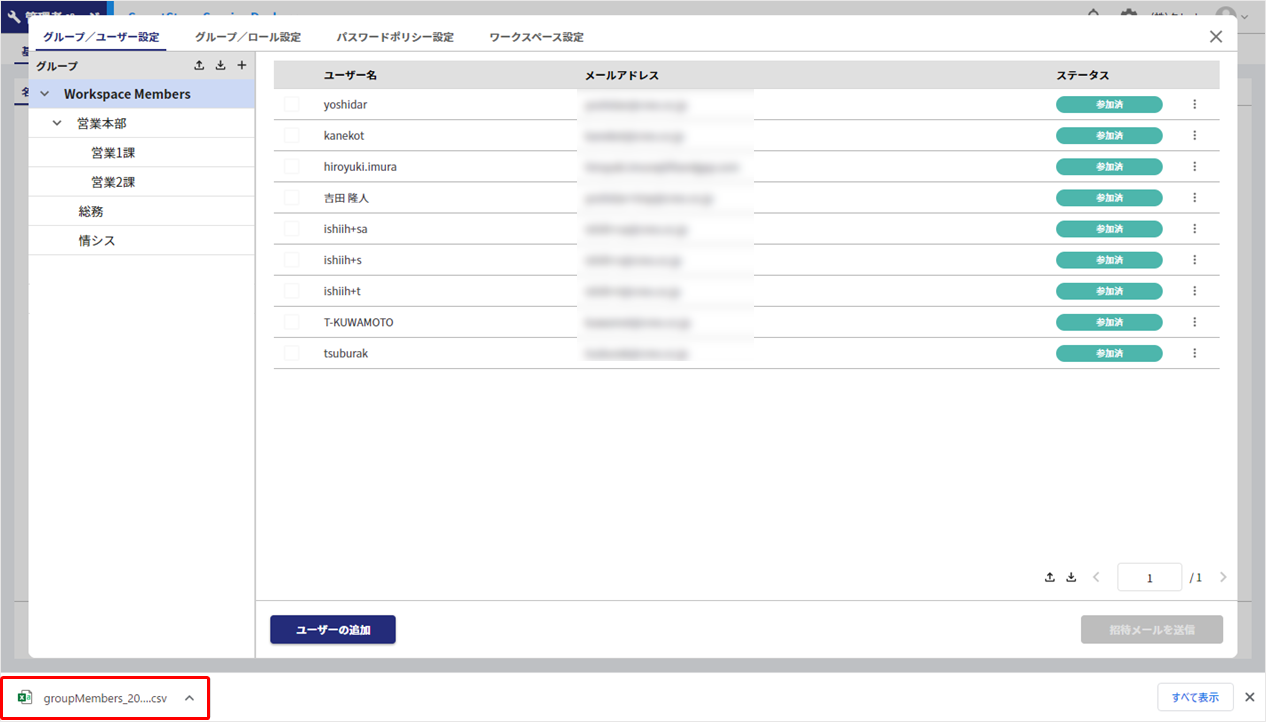Image resolution: width=1266 pixels, height=722 pixels.
Task: Click the group upload icon in グループ header
Action: pos(199,66)
